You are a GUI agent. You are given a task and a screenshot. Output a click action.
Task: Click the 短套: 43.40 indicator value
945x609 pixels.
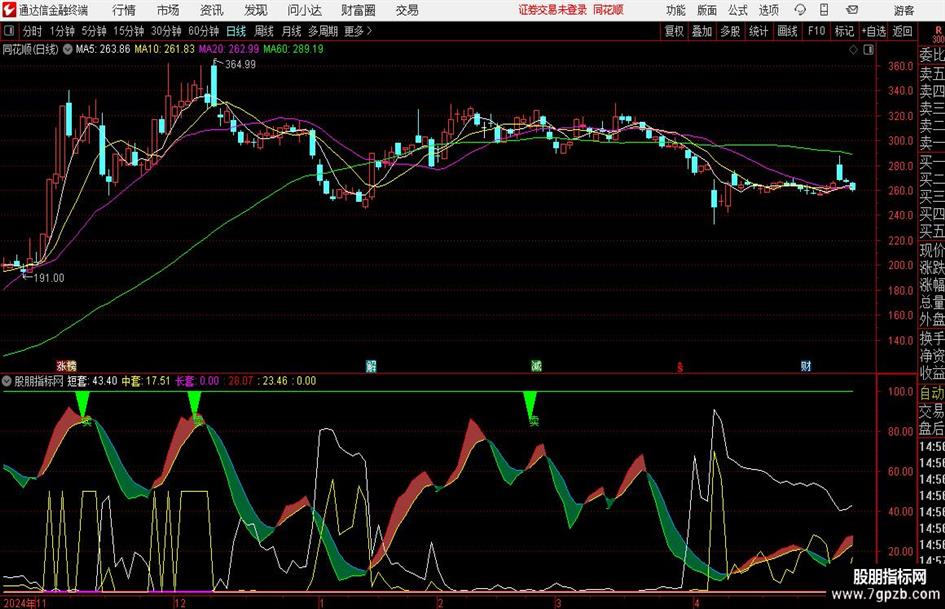92,381
